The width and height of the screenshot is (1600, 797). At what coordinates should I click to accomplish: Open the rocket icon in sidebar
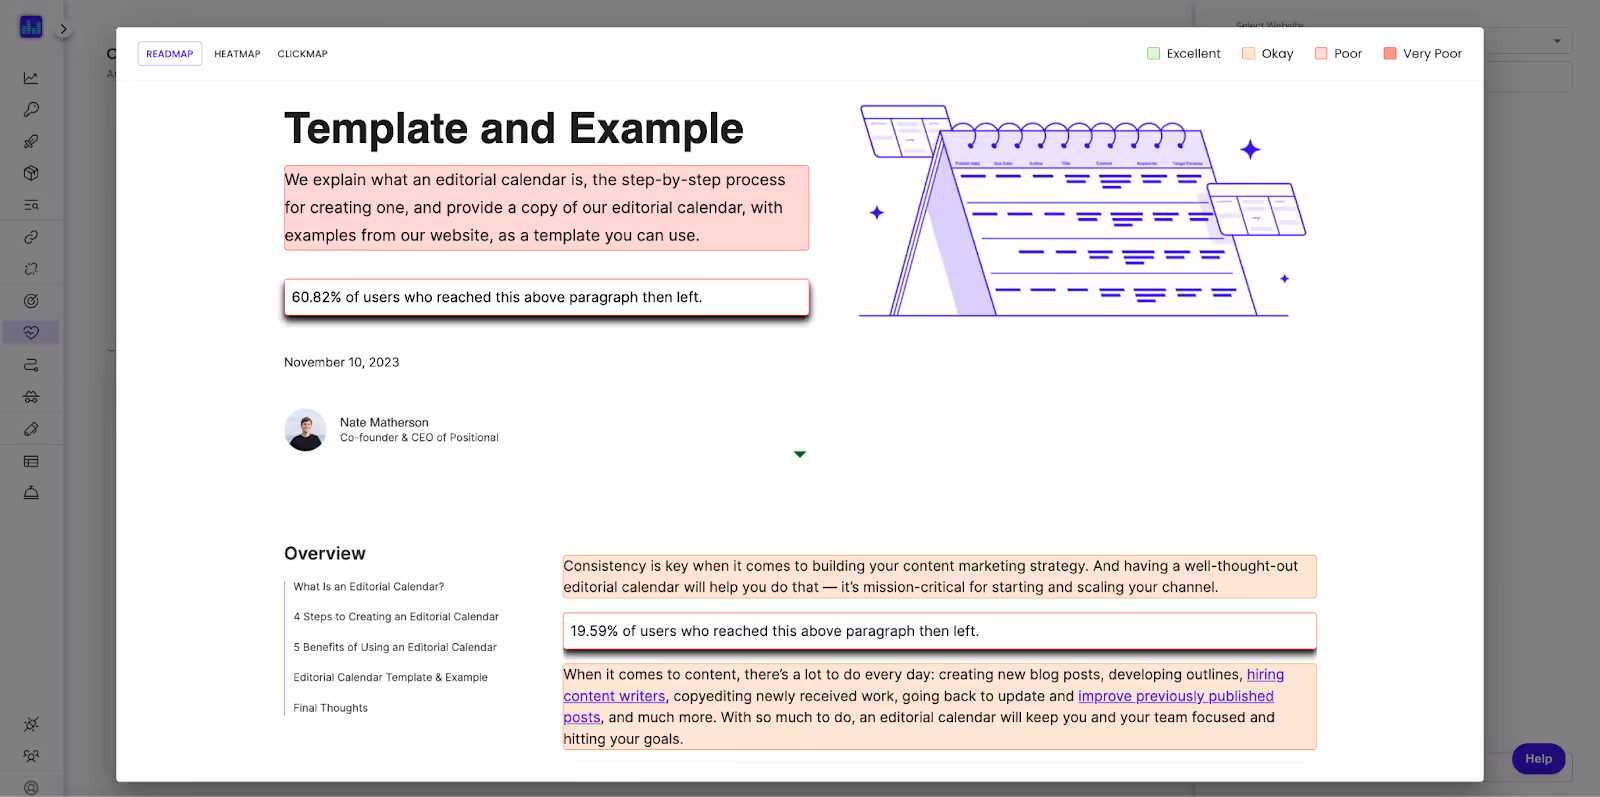tap(31, 142)
